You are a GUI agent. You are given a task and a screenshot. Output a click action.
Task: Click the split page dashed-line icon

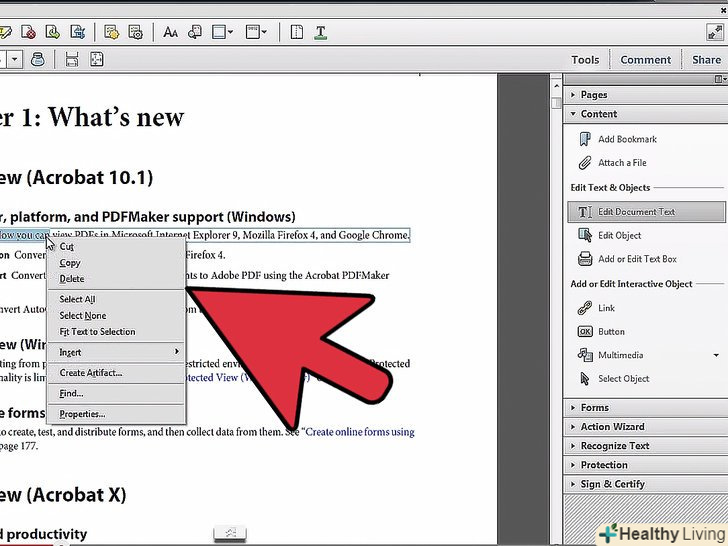tap(297, 32)
